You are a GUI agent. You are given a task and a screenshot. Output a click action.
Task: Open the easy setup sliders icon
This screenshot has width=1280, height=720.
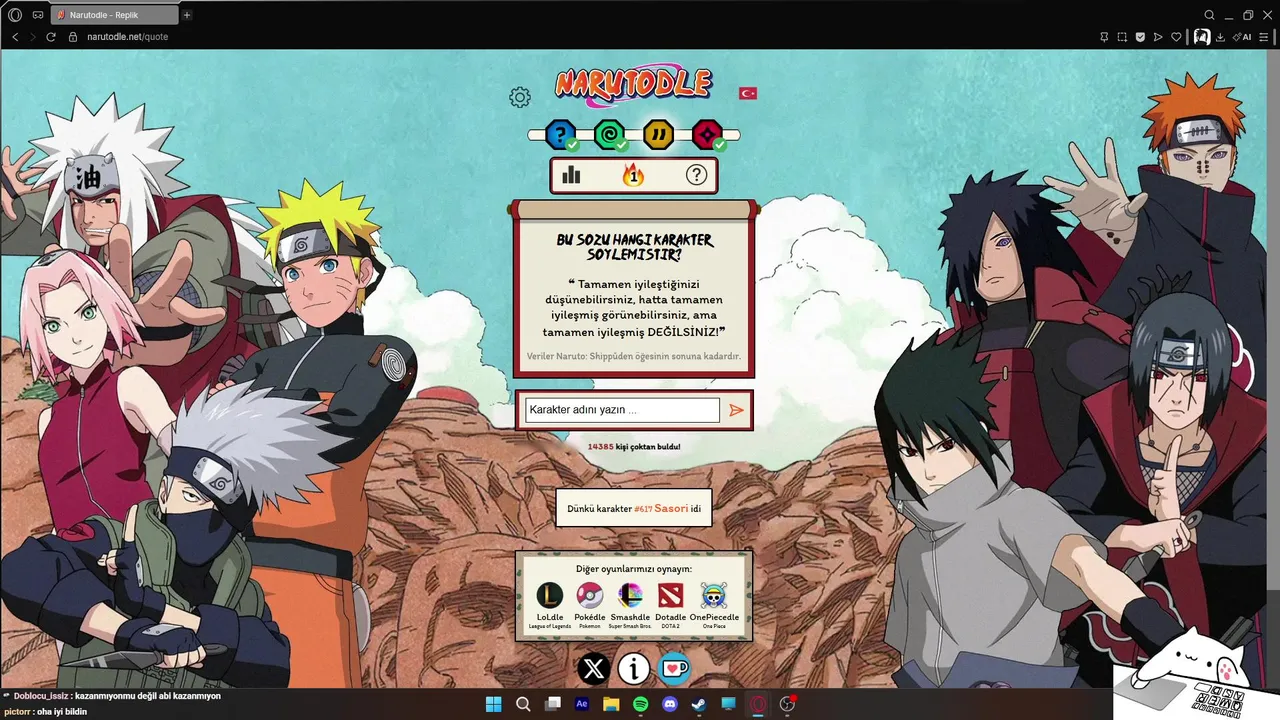point(1266,37)
